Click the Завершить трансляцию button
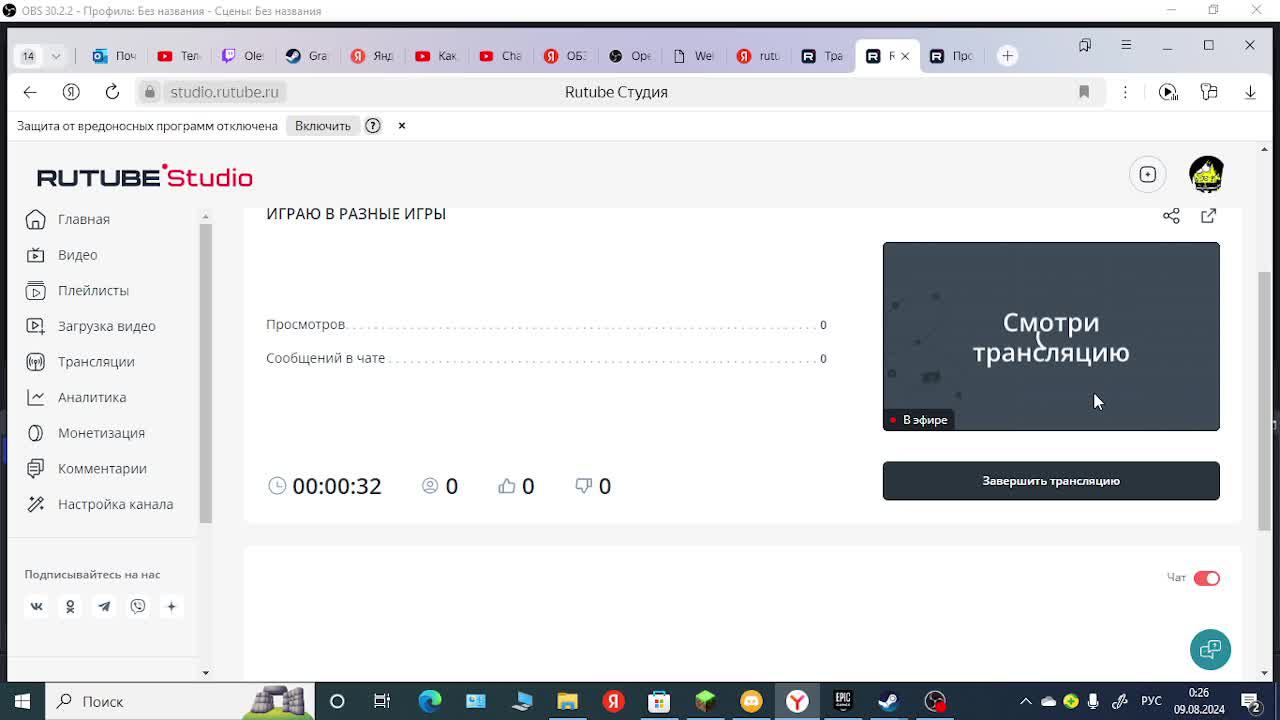 (x=1051, y=481)
